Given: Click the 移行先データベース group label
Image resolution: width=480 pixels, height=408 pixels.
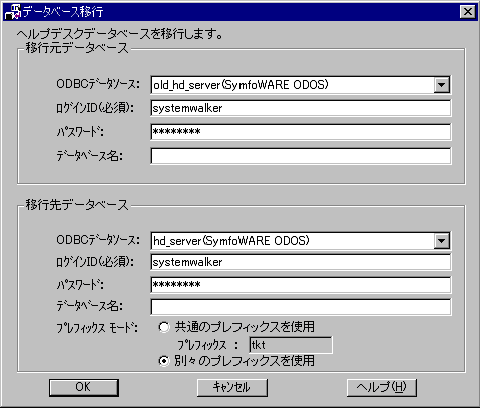Looking at the screenshot, I should [77, 205].
